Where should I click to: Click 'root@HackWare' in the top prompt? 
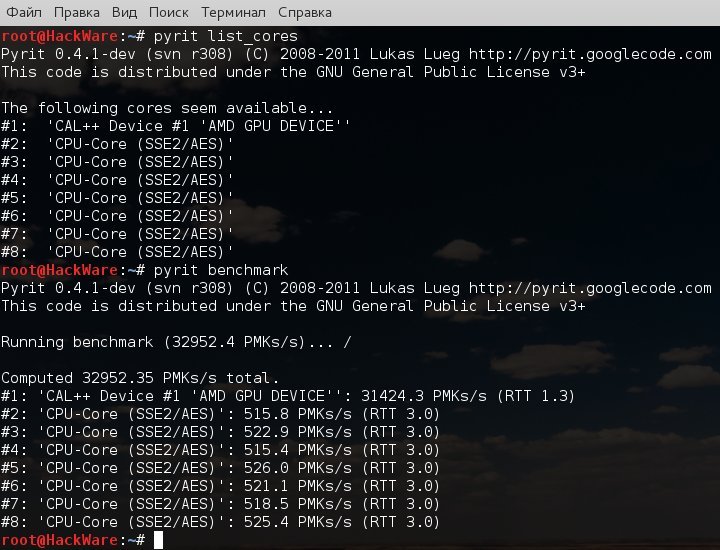point(59,36)
